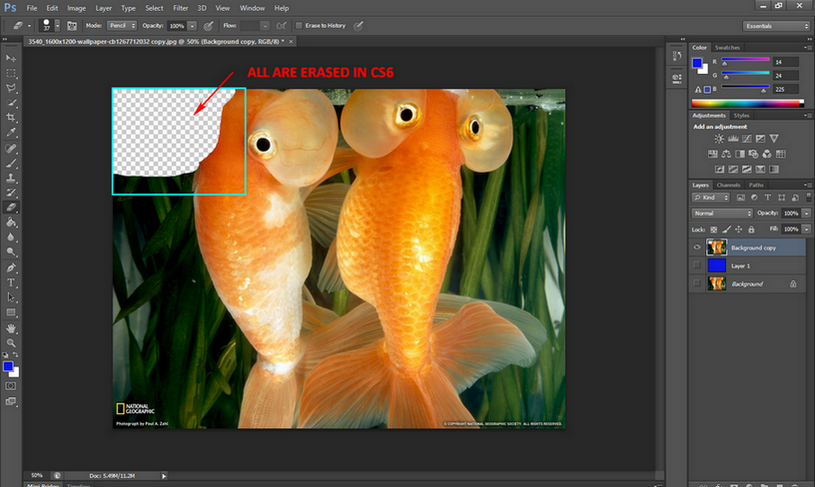Add a Levels adjustment
815x487 pixels.
pos(733,139)
